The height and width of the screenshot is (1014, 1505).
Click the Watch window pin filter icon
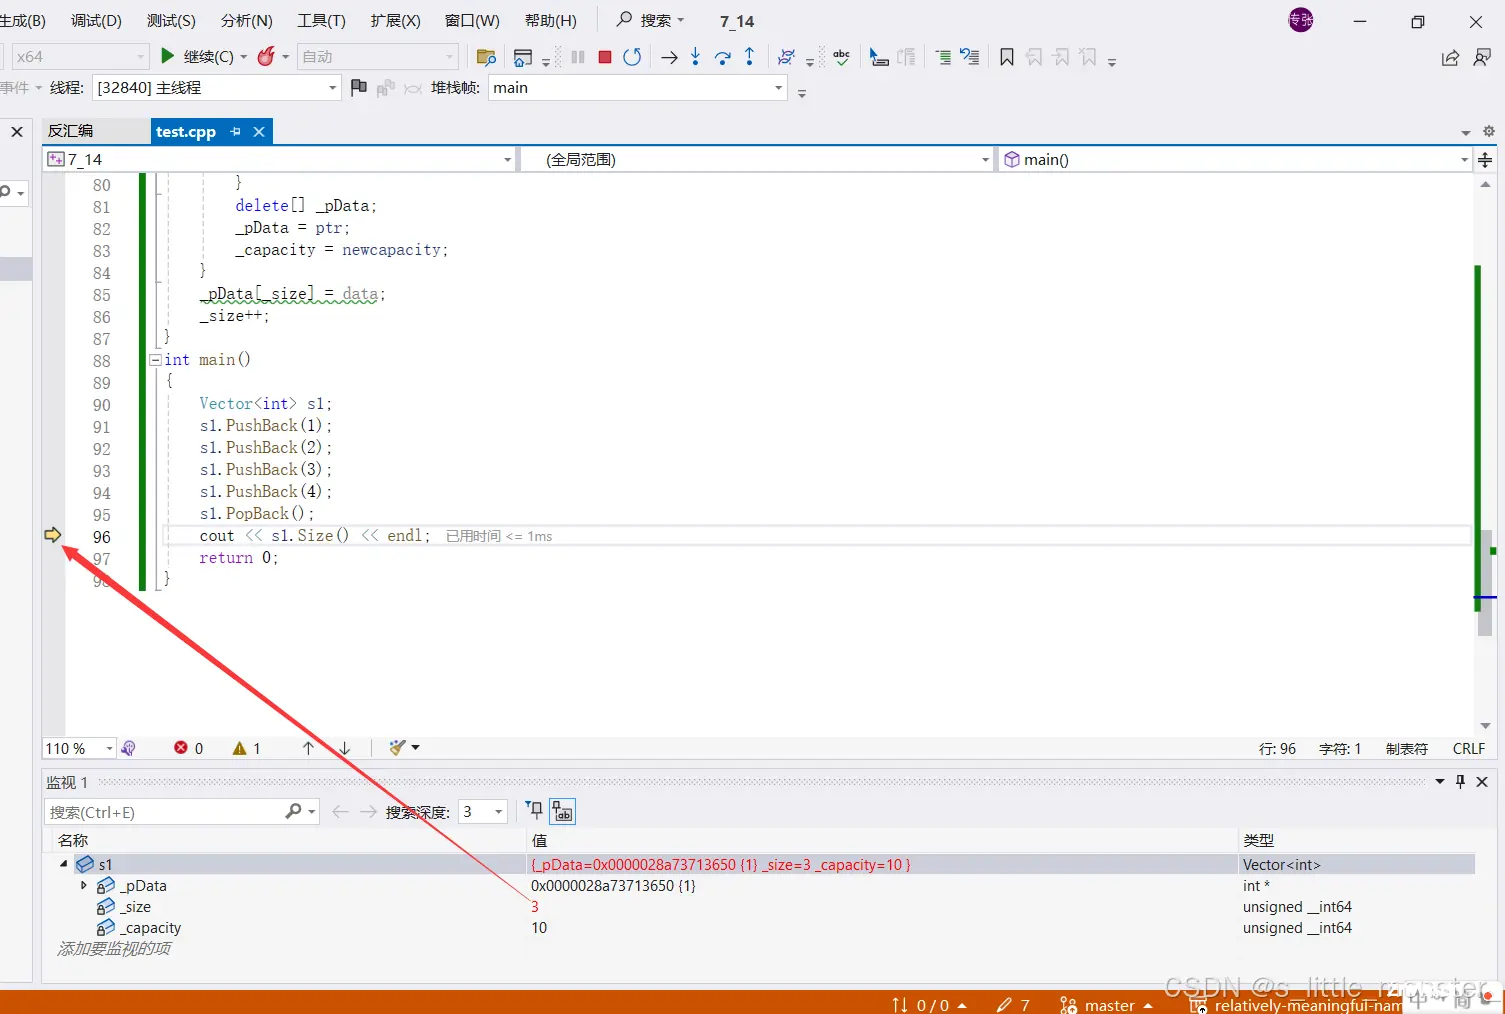pyautogui.click(x=535, y=811)
